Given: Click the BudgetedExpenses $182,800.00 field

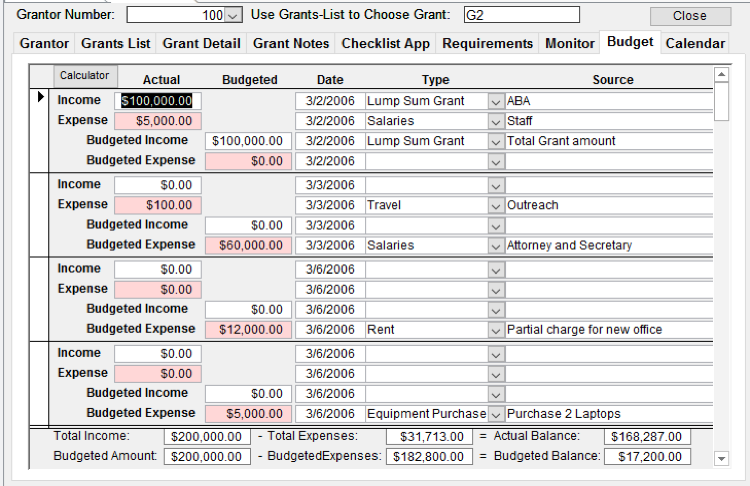Looking at the screenshot, I should [x=429, y=457].
